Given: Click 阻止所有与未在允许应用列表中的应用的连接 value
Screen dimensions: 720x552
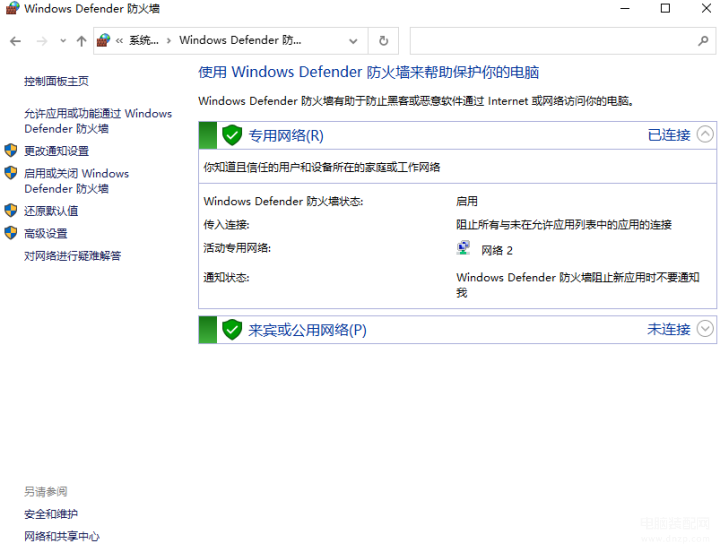Looking at the screenshot, I should 564,225.
